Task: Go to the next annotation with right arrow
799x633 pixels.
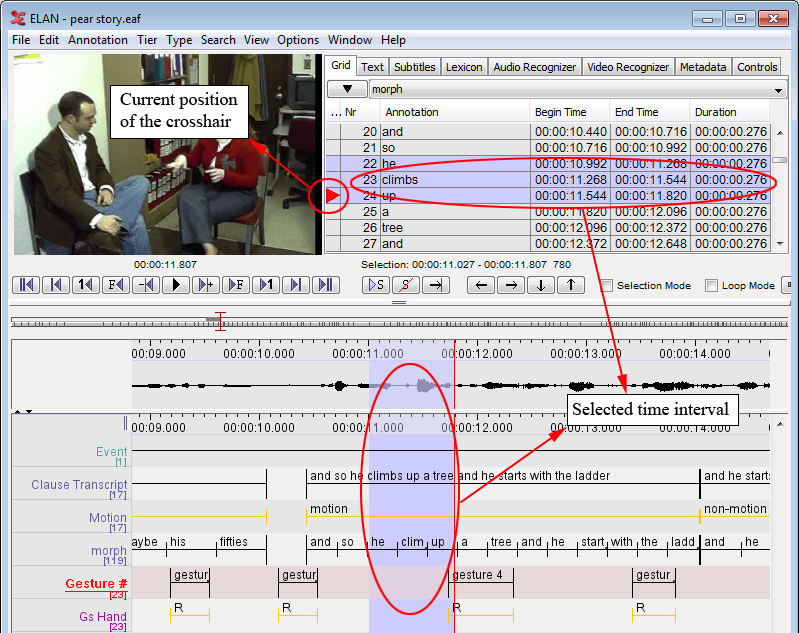Action: tap(511, 285)
